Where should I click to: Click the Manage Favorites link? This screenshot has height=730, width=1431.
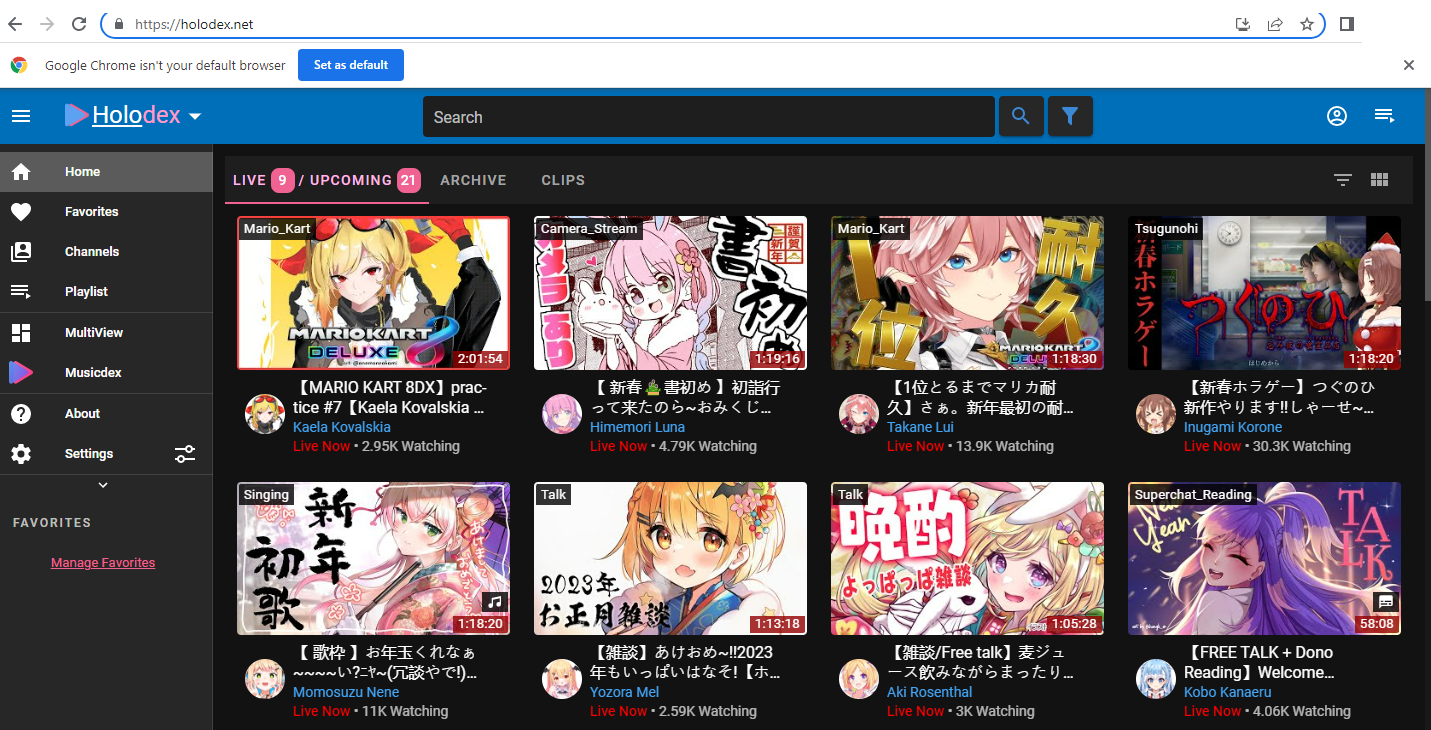(x=103, y=562)
